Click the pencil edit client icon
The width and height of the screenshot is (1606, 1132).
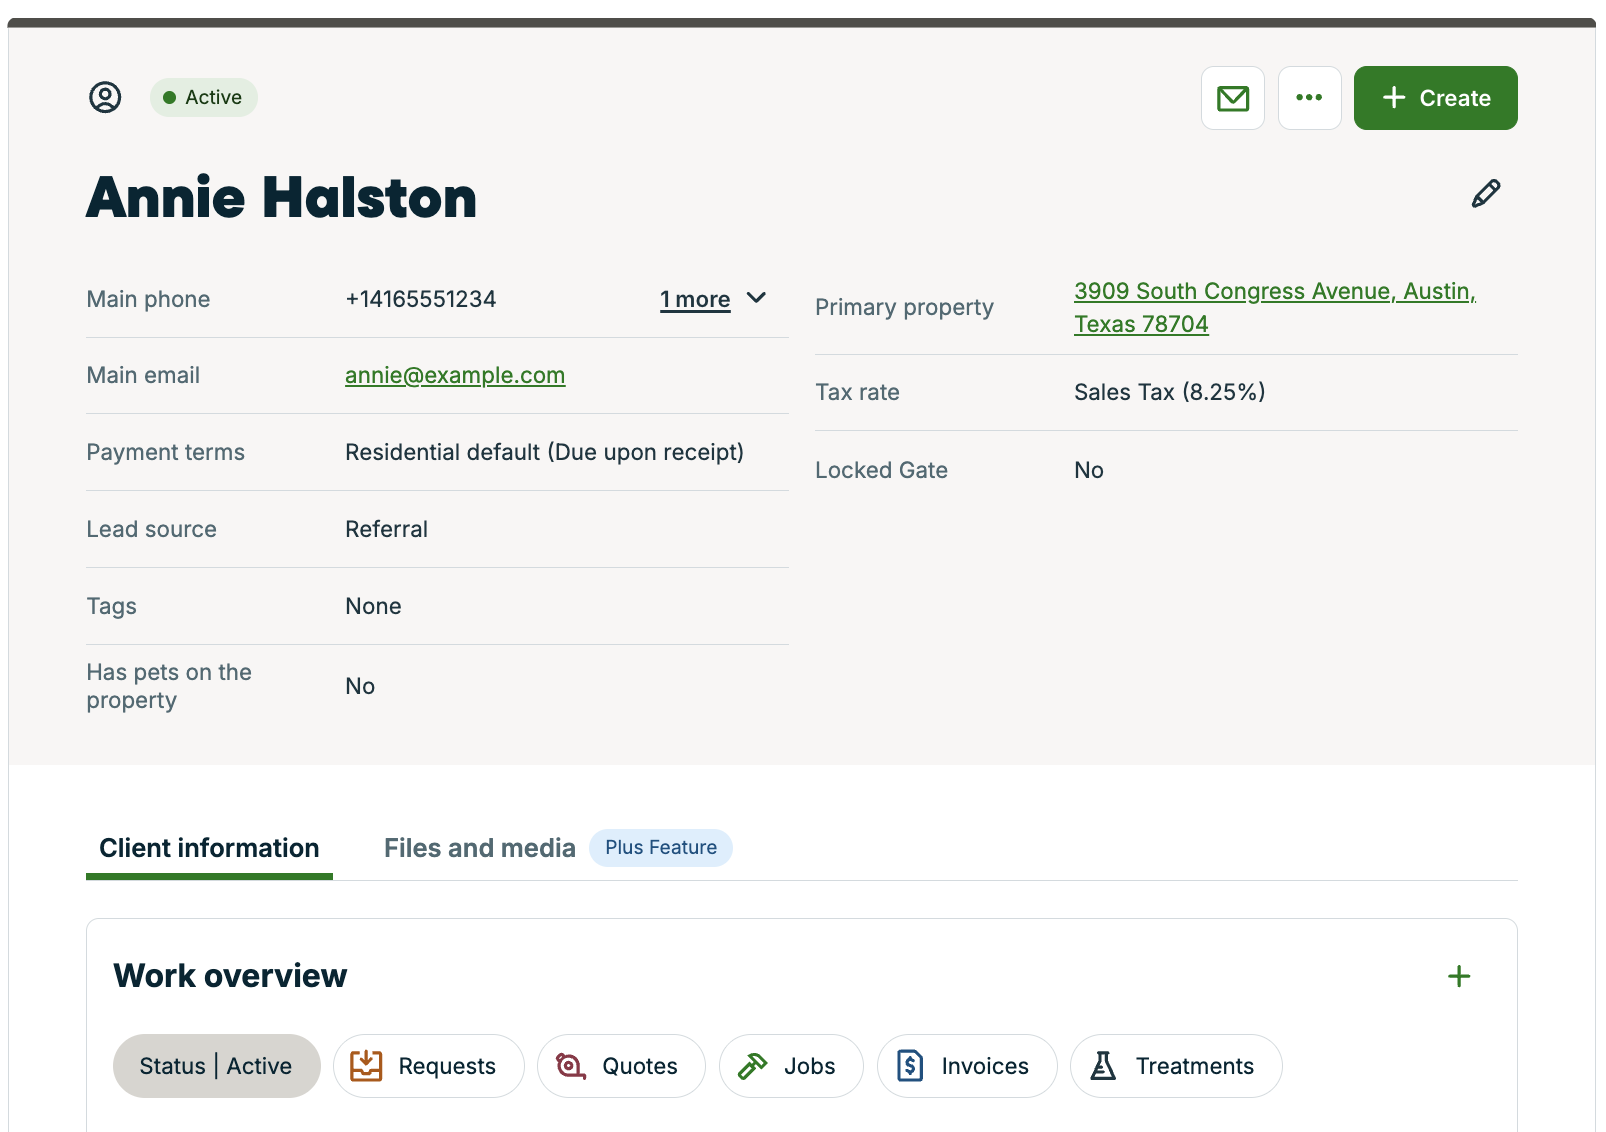coord(1485,194)
